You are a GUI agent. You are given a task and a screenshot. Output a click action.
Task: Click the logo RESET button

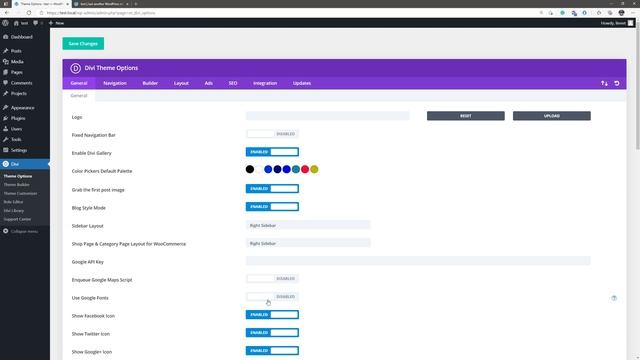pos(466,116)
